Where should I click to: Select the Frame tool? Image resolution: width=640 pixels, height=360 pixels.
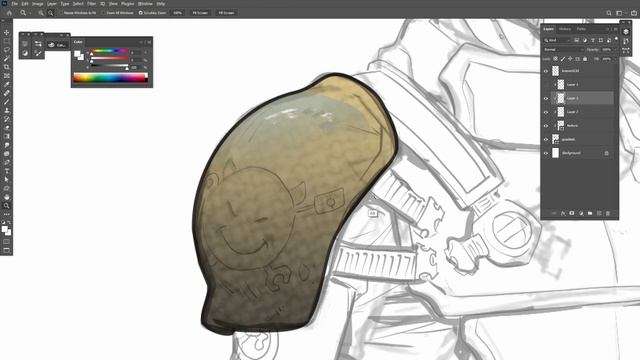coord(7,76)
